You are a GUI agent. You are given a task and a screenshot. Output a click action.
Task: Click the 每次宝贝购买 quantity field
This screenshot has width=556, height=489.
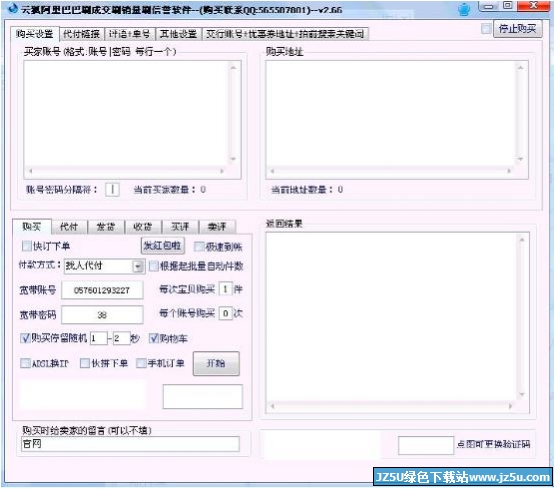225,289
